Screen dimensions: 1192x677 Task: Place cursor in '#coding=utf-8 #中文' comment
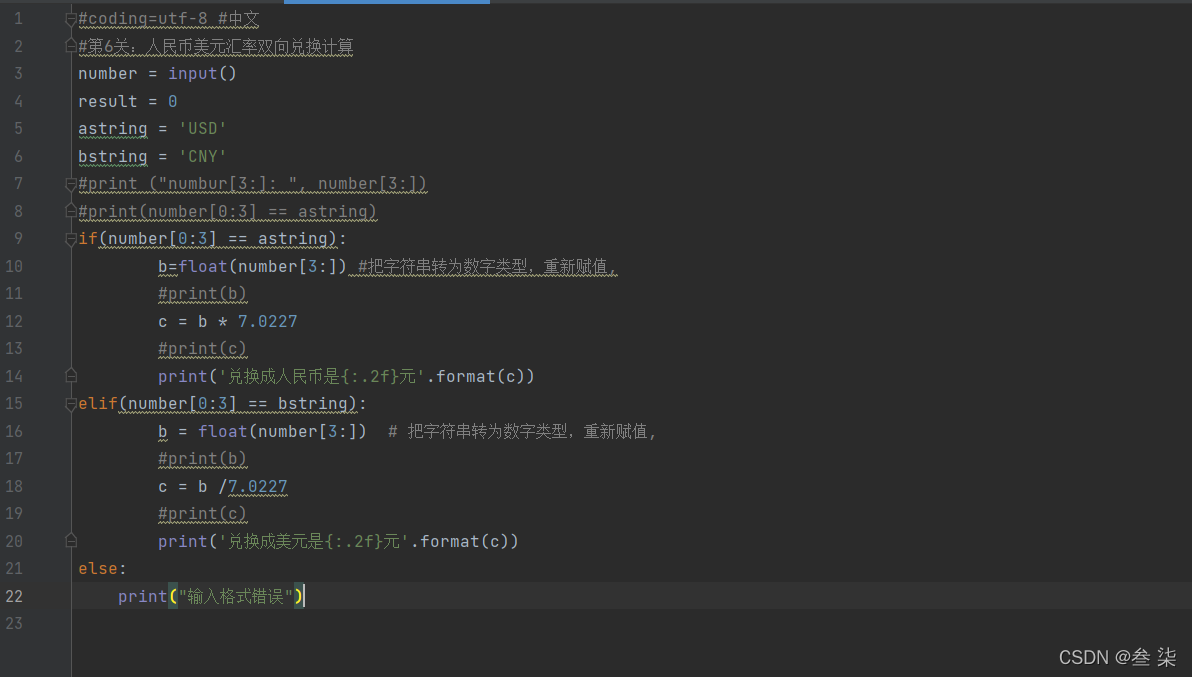coord(169,19)
